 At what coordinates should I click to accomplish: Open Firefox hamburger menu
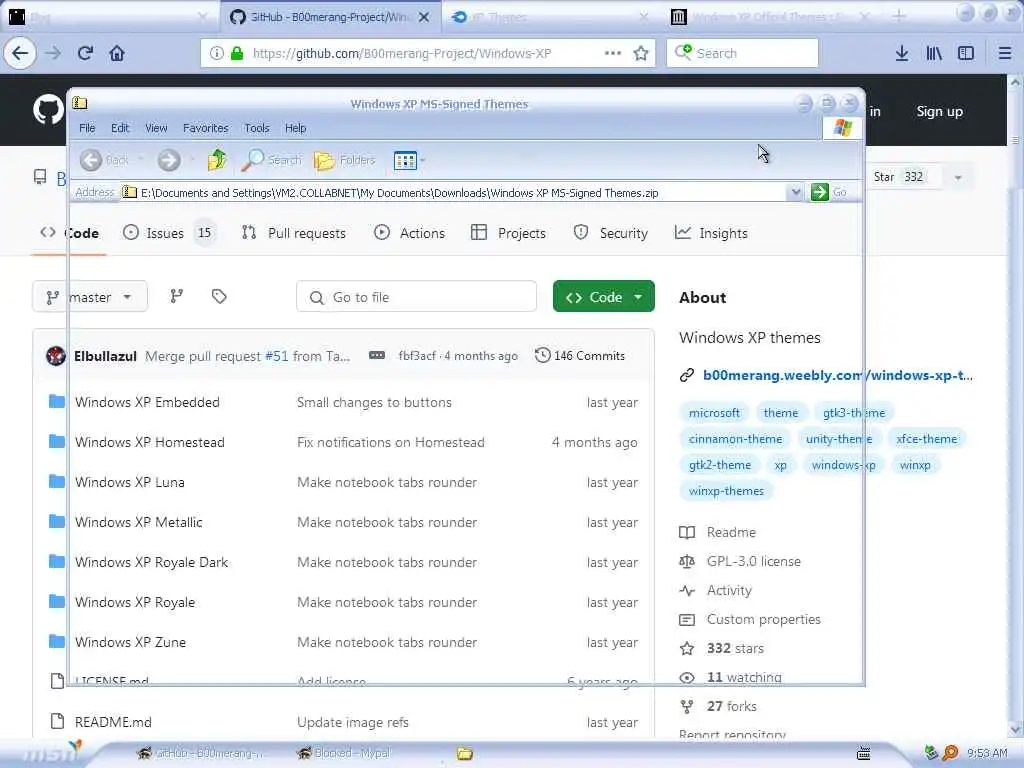[x=1005, y=53]
